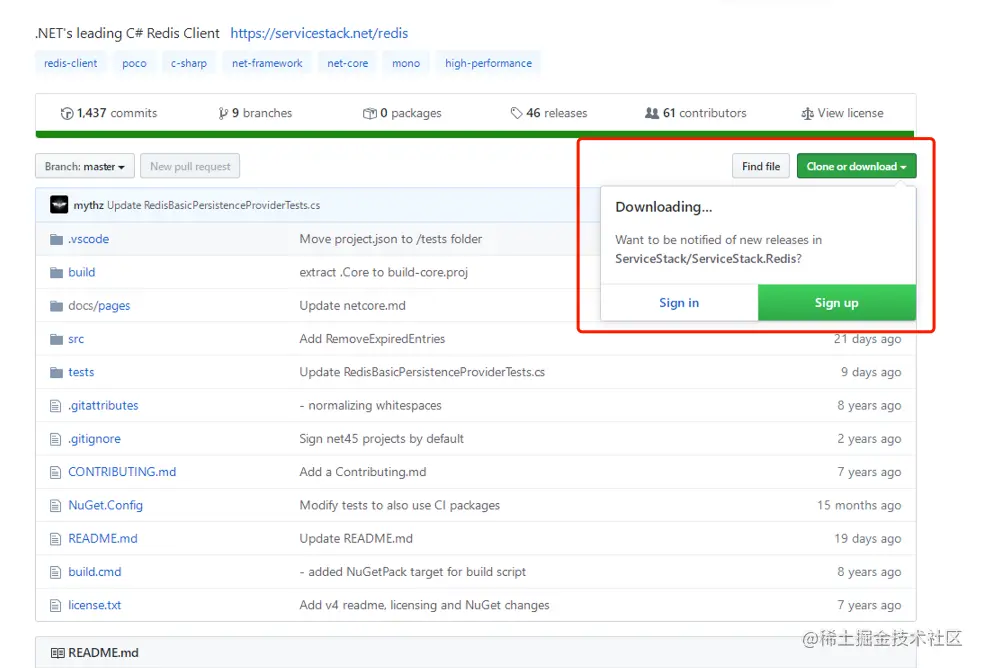This screenshot has height=668, width=982.
Task: Click the packages box icon
Action: [370, 113]
